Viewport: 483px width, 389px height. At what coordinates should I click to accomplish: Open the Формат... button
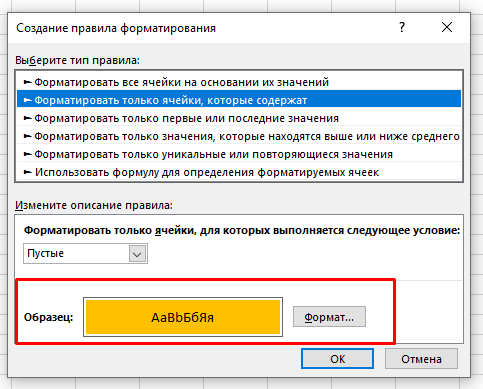coord(329,317)
